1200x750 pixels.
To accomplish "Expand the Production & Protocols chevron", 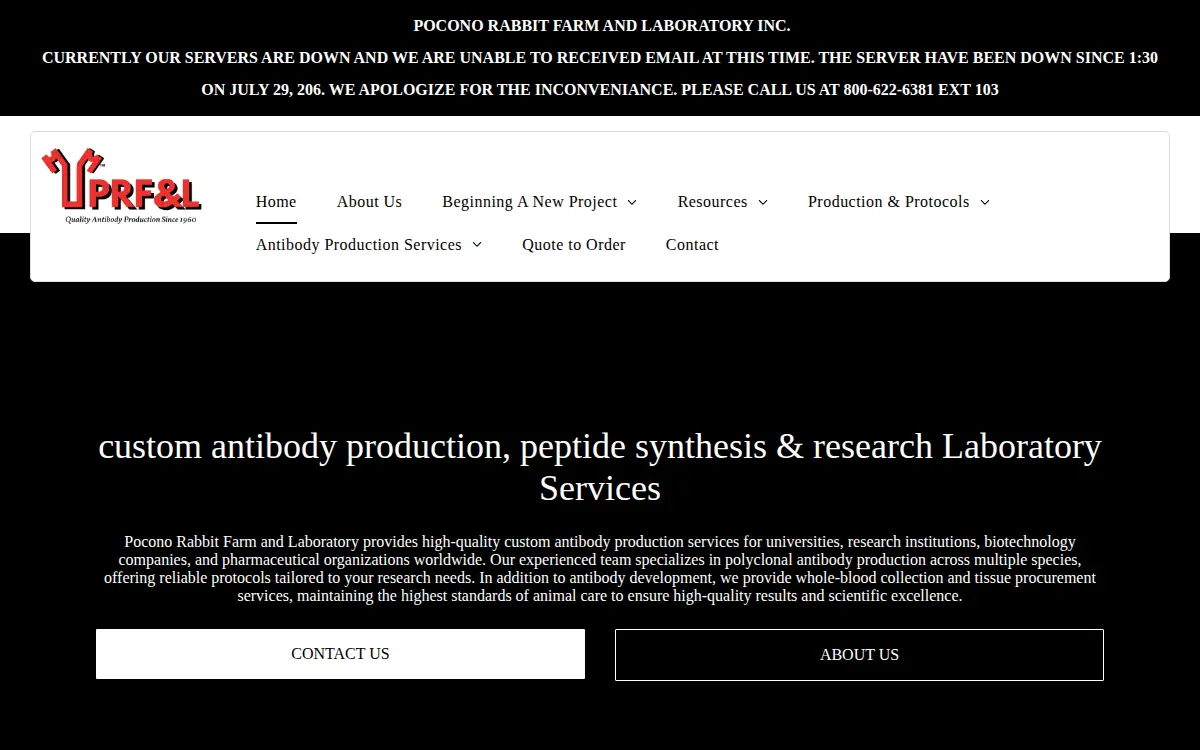I will coord(985,203).
